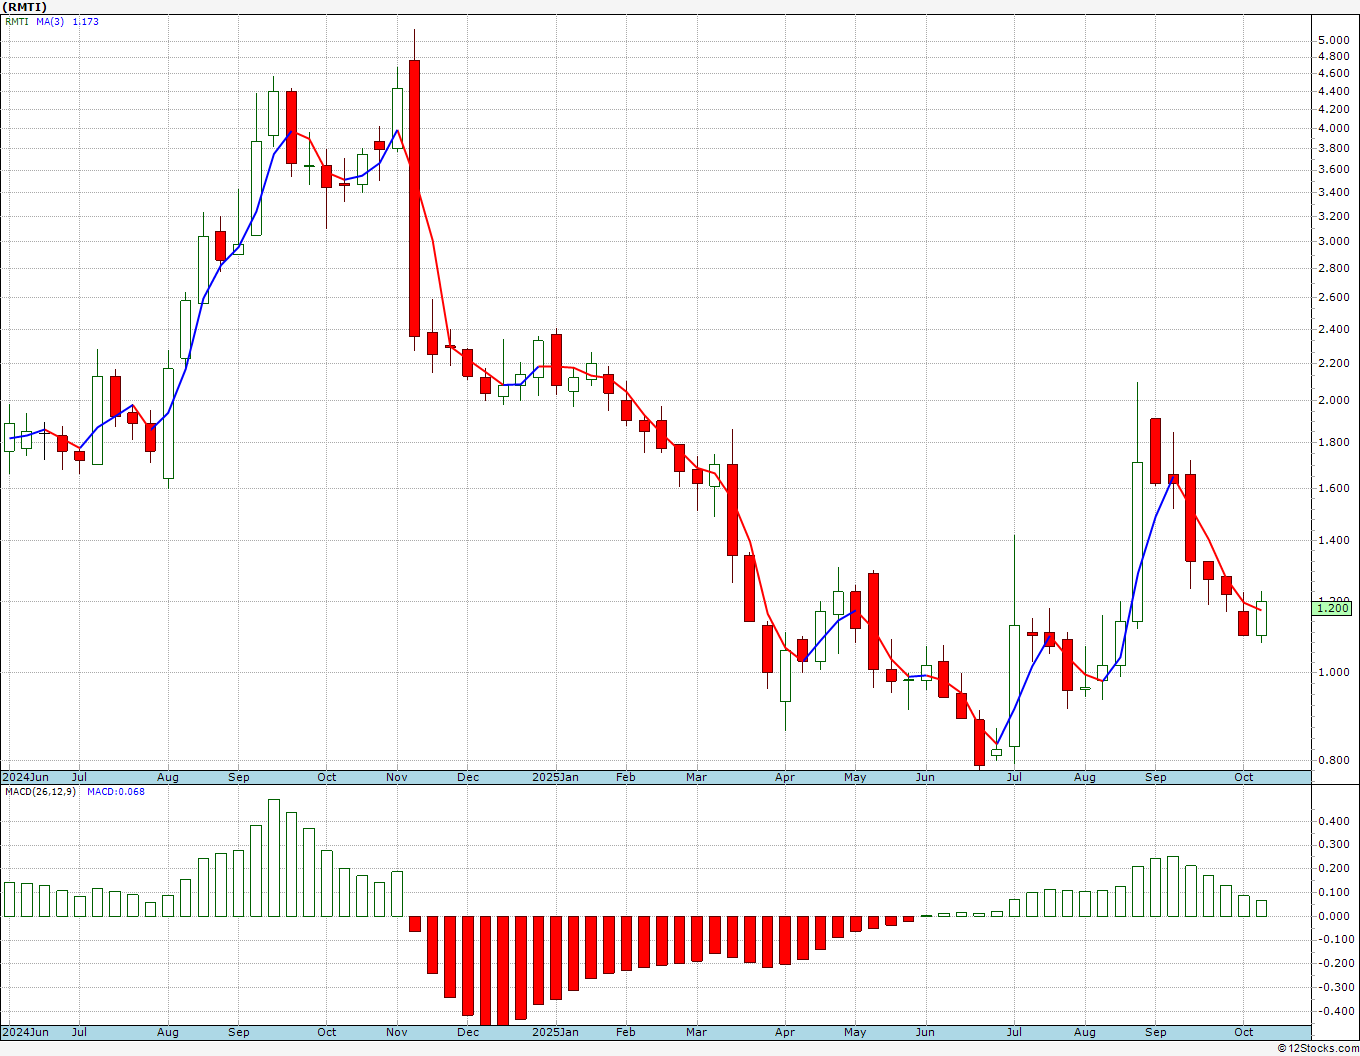Click the MA(3) moving average legend label
Image resolution: width=1360 pixels, height=1056 pixels.
pos(50,21)
